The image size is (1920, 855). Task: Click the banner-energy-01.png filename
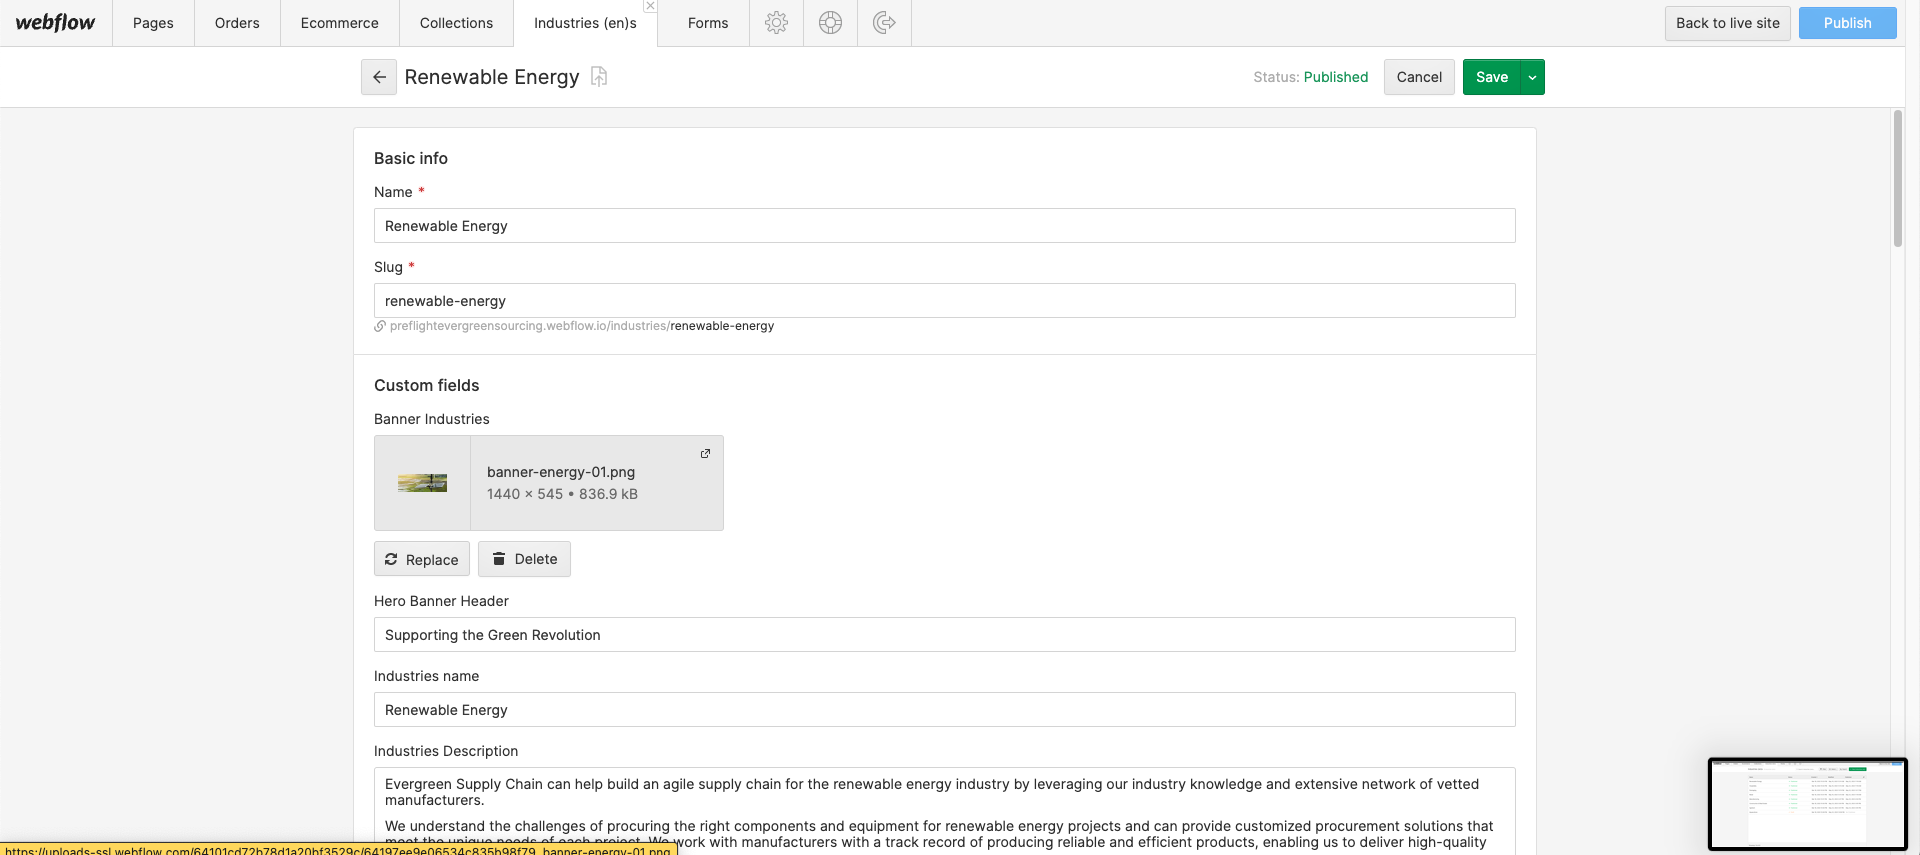[x=561, y=472]
